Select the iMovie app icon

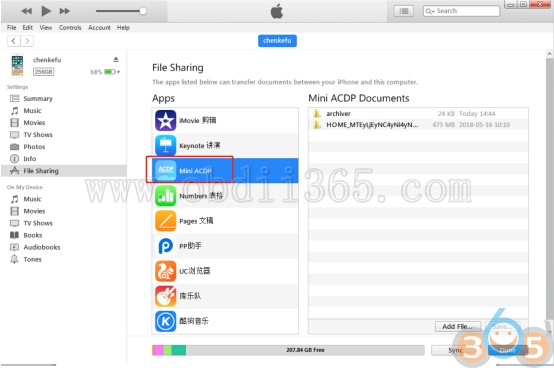pos(165,120)
